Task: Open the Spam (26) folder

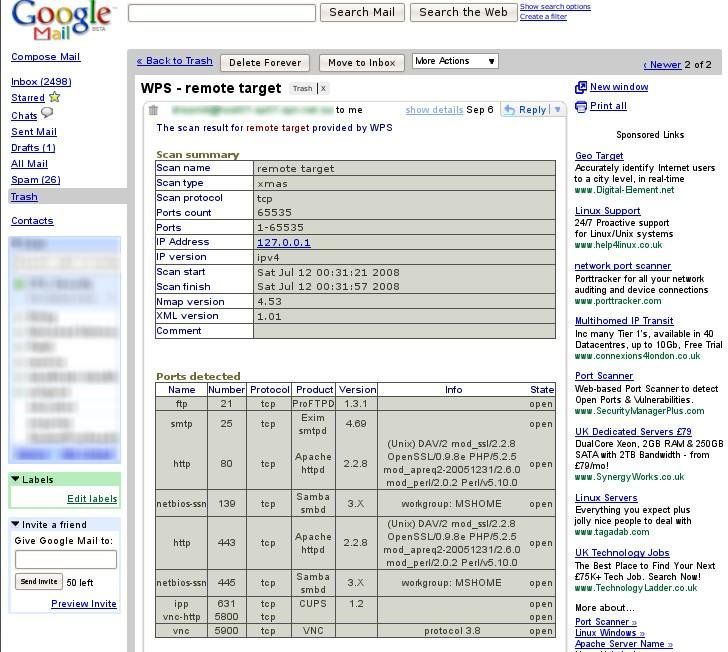Action: pyautogui.click(x=36, y=180)
